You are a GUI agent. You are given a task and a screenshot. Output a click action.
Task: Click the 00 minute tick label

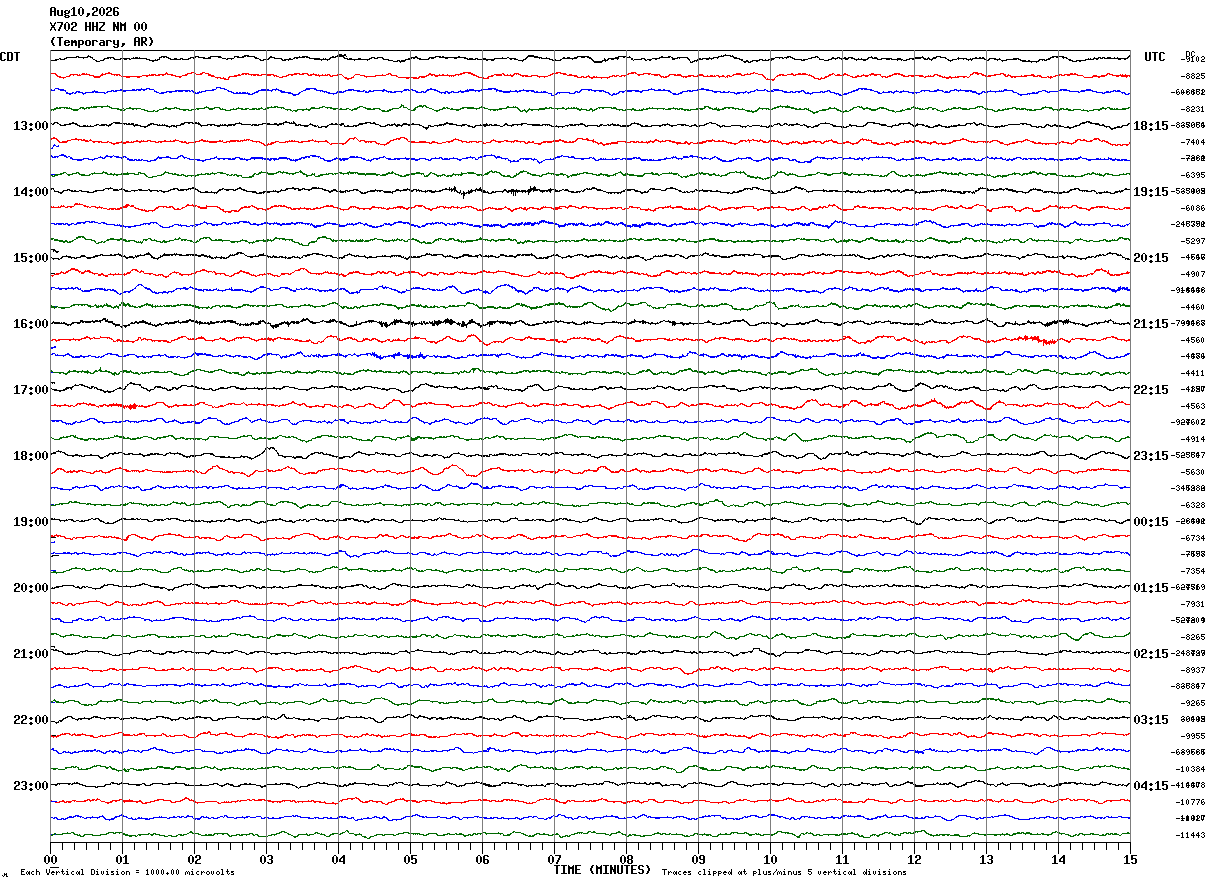50,859
